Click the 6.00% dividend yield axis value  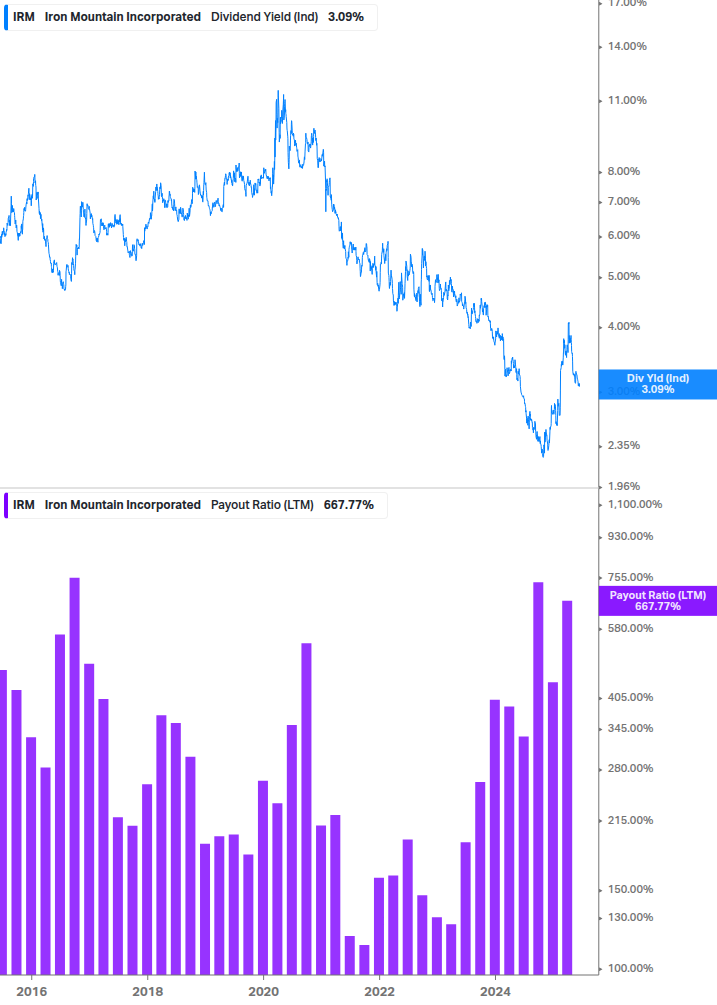623,235
